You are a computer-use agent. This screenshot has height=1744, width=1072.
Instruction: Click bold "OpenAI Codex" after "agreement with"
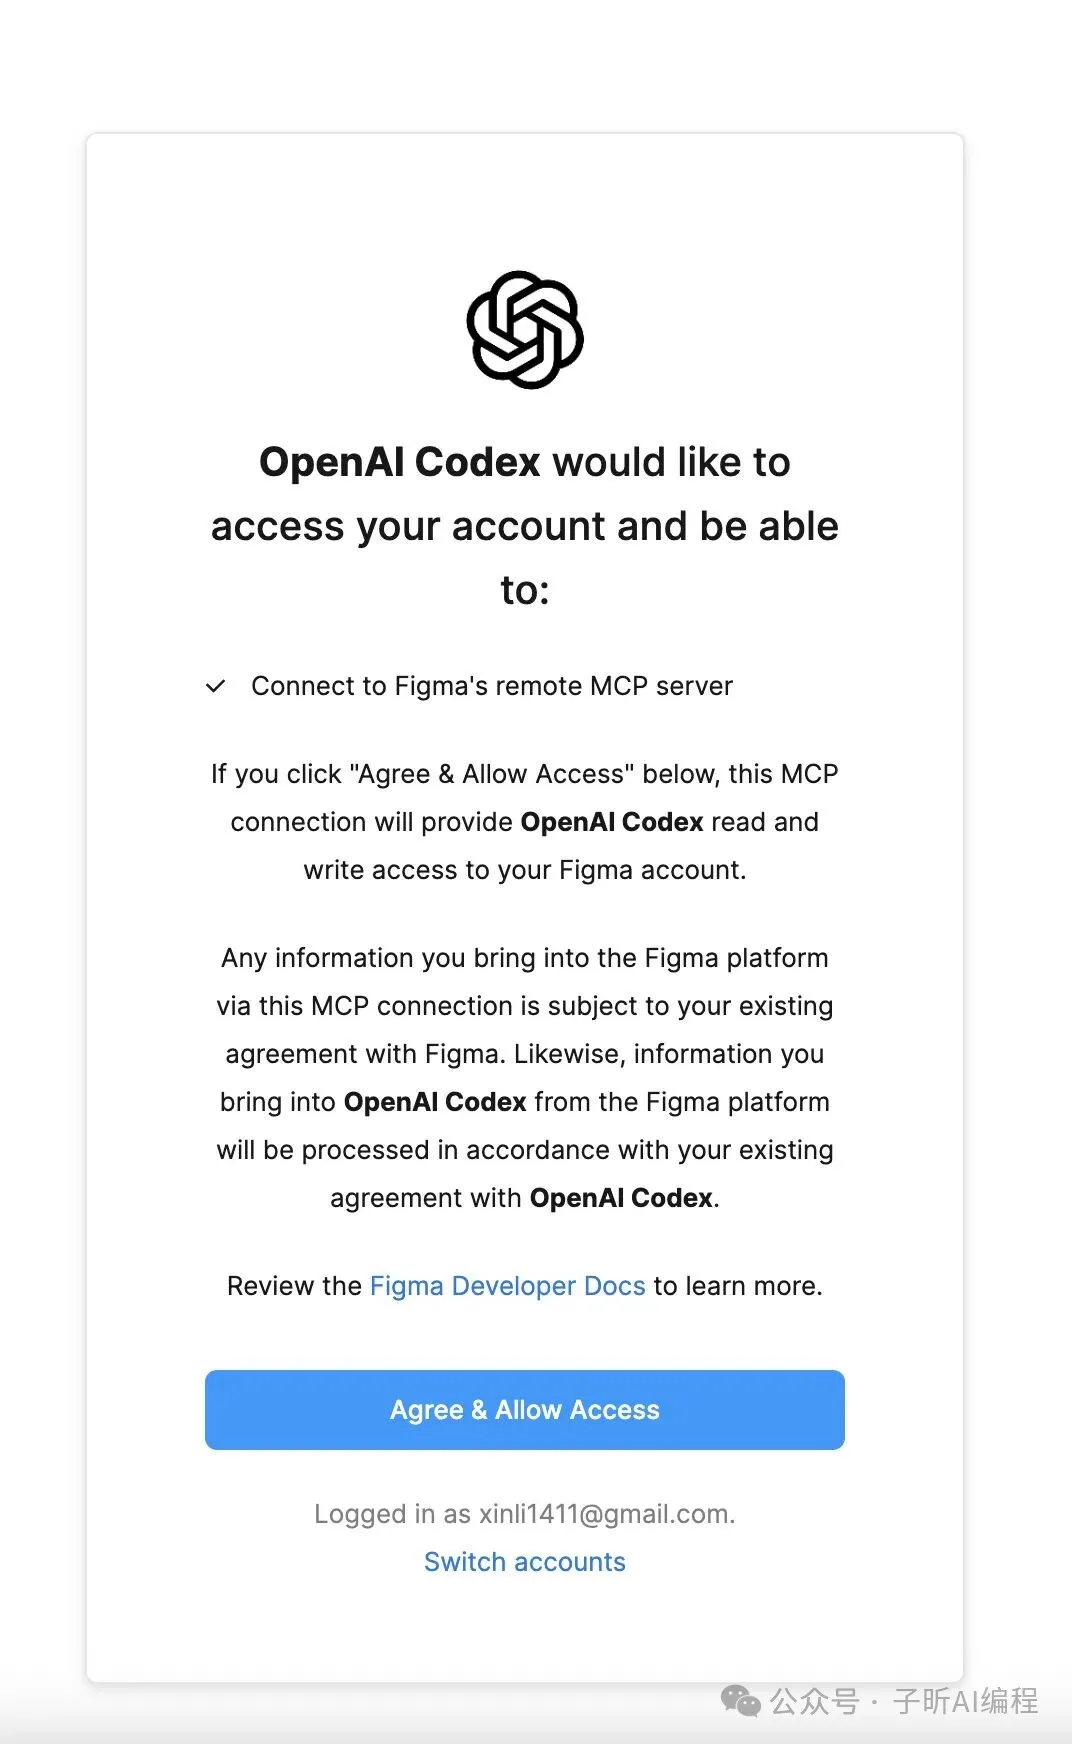click(x=621, y=1198)
